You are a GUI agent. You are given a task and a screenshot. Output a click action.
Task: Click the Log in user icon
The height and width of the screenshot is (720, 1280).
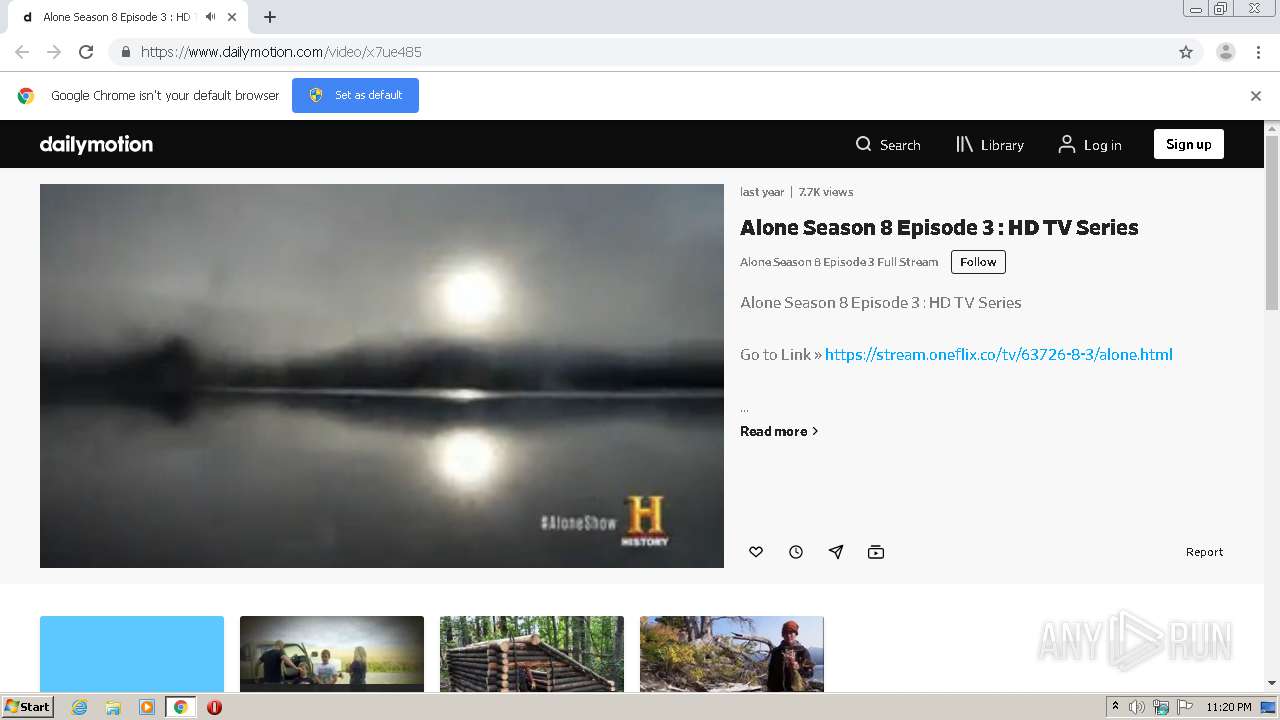point(1067,144)
